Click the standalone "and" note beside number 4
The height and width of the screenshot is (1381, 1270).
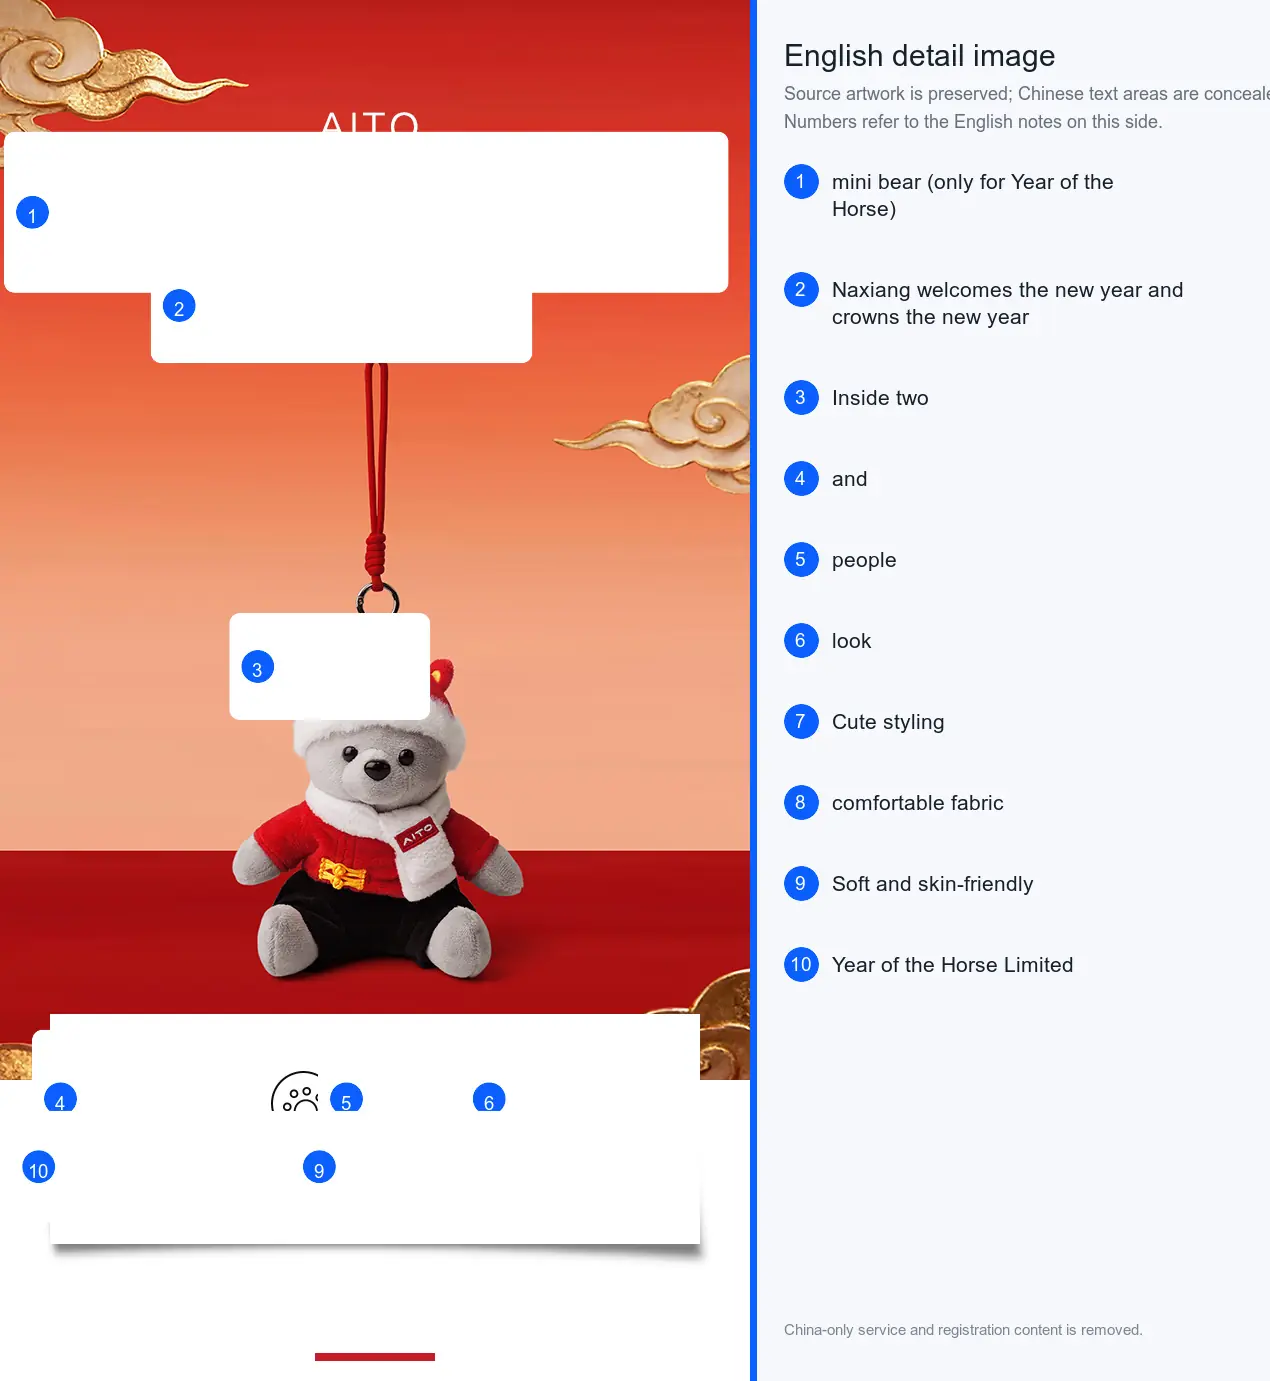849,479
